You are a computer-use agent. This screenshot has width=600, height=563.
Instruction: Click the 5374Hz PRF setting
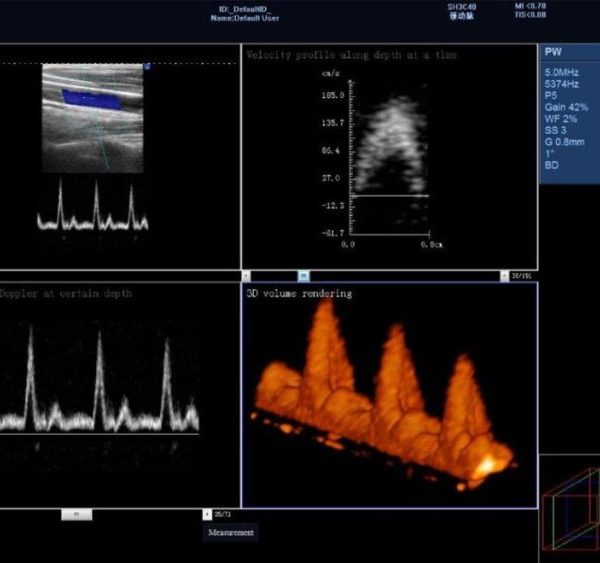point(561,84)
